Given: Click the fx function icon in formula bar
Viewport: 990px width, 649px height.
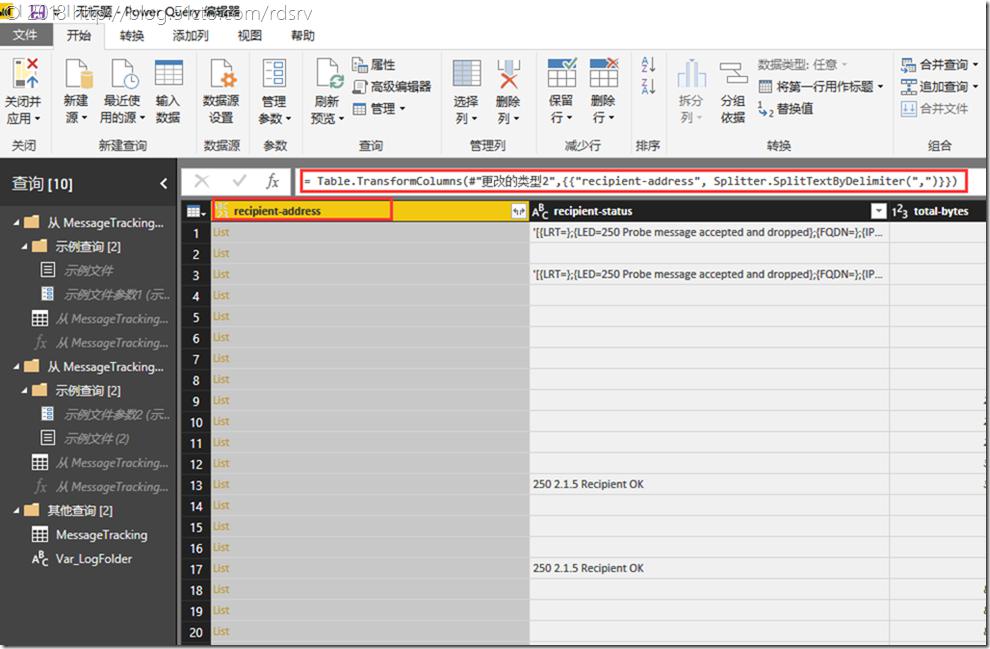Looking at the screenshot, I should pos(272,181).
